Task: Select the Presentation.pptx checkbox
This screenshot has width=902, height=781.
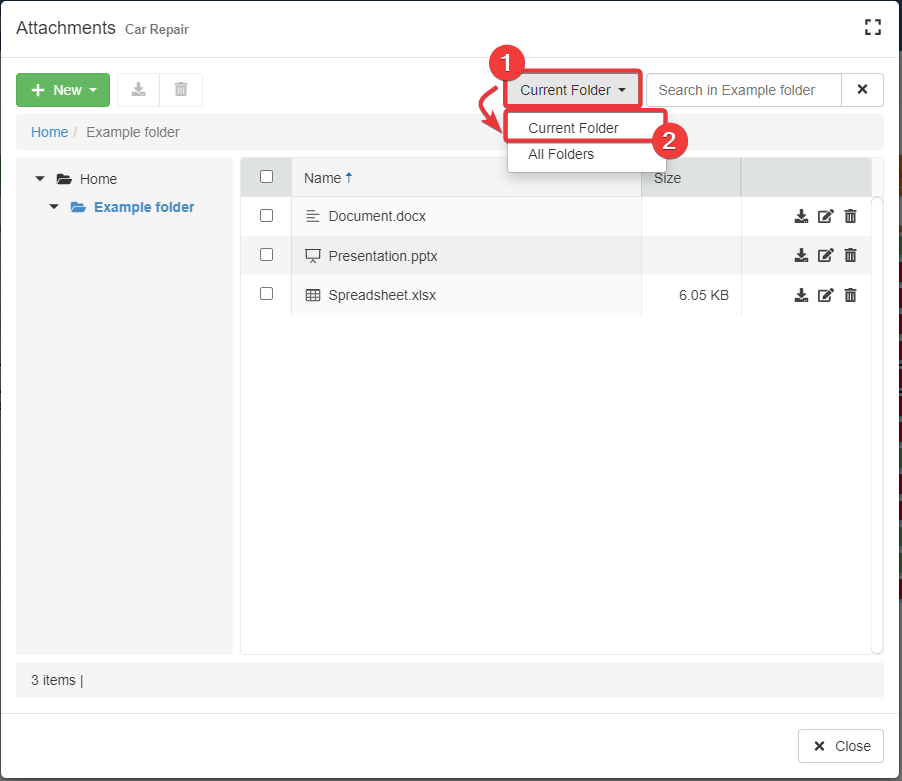Action: pyautogui.click(x=266, y=255)
